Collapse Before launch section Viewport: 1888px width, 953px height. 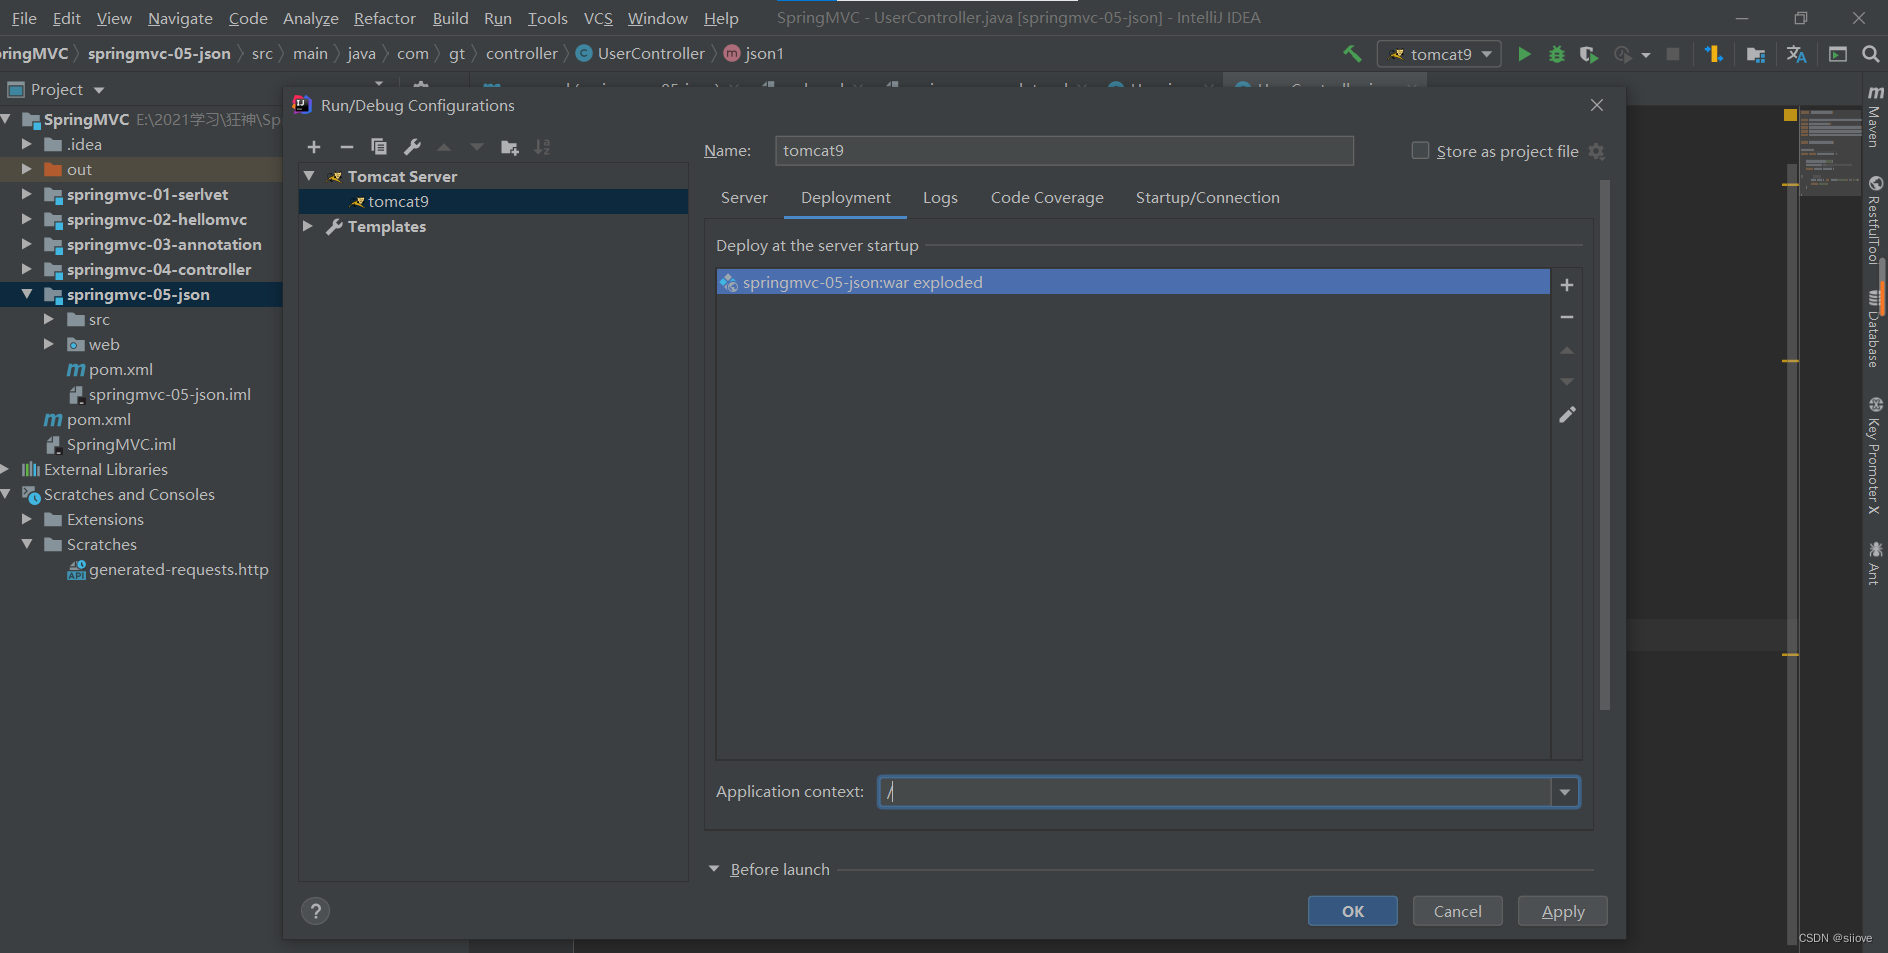click(714, 869)
